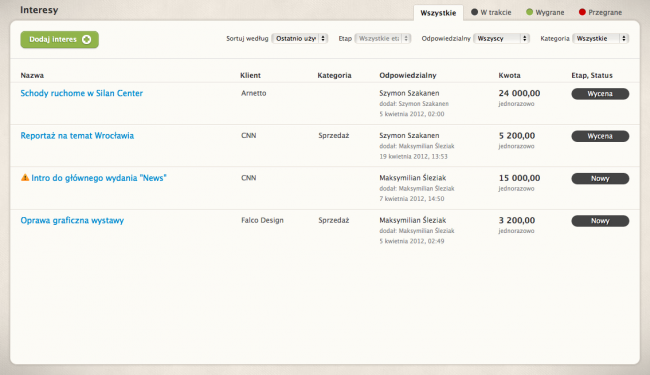Click the green dot icon of Wygrane
The width and height of the screenshot is (650, 375).
tap(529, 12)
